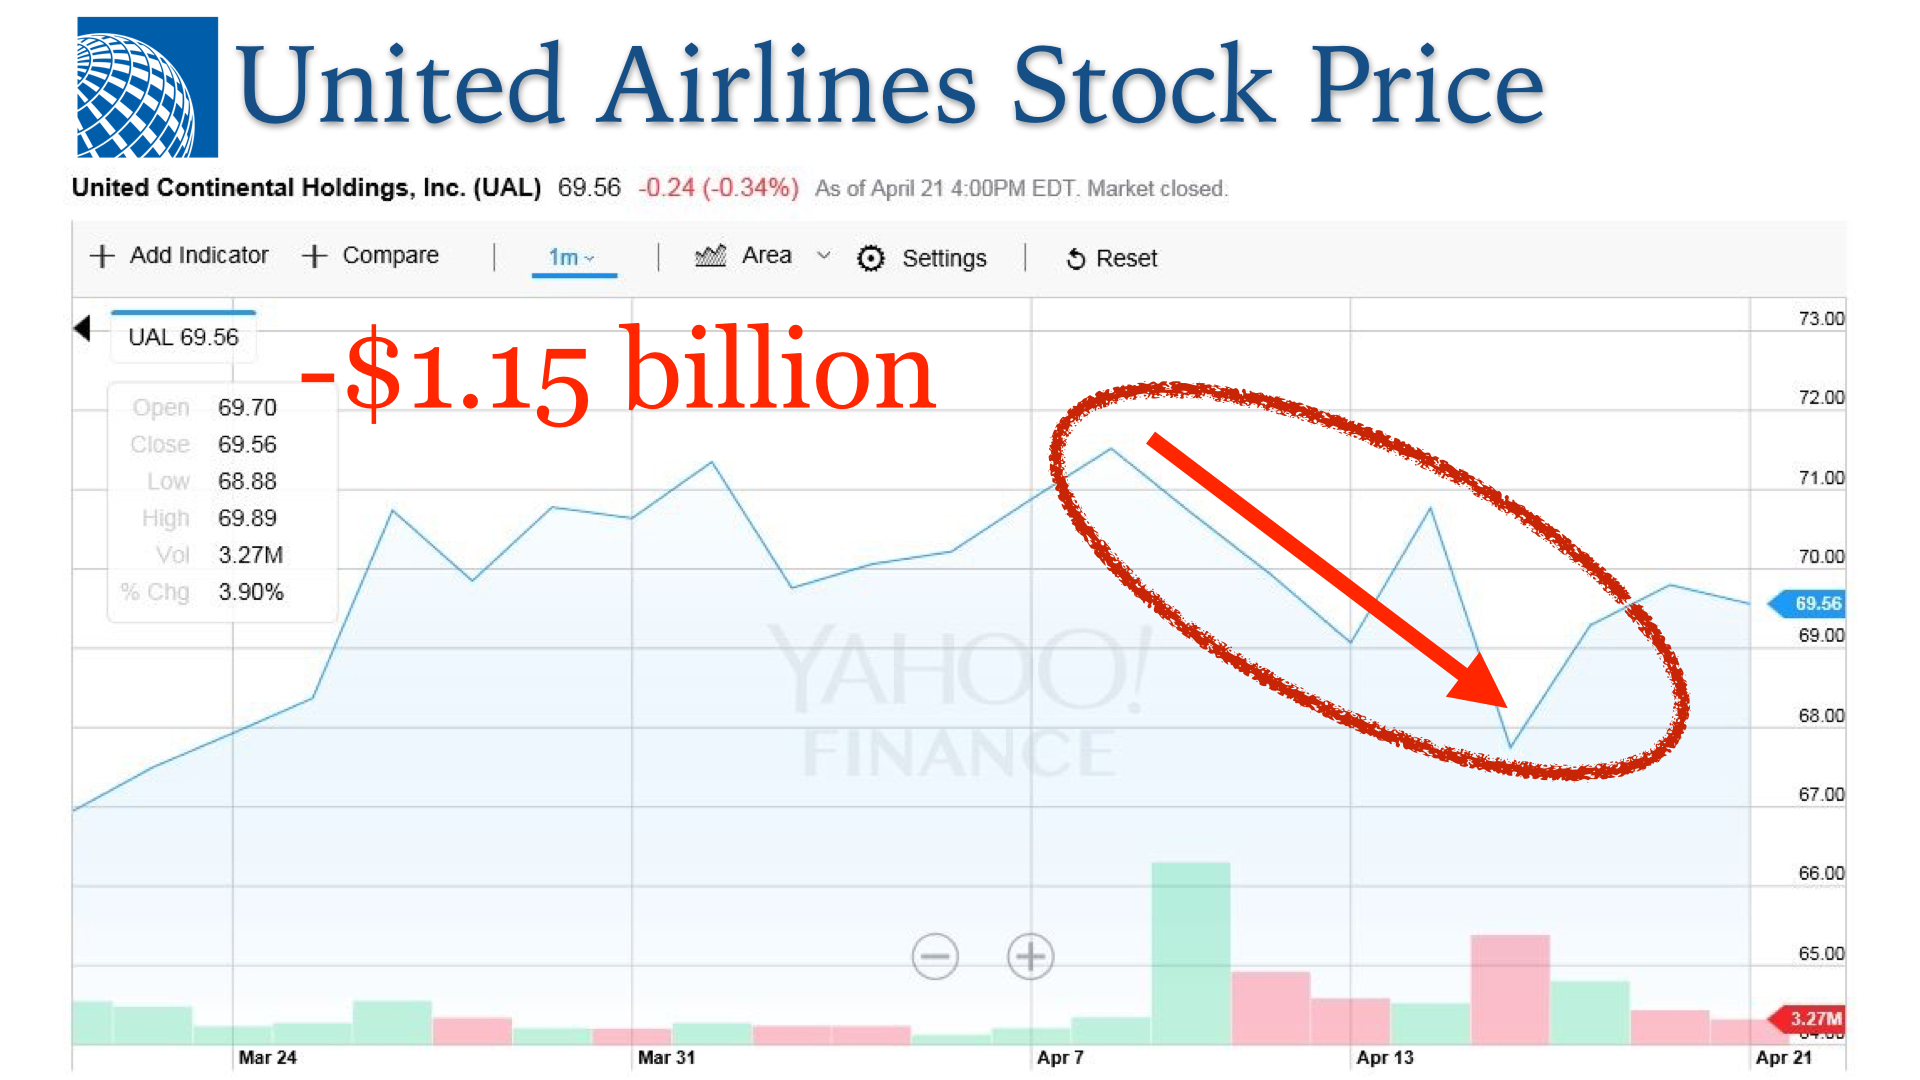
Task: Click the plus icon next to Add Indicator
Action: click(102, 256)
